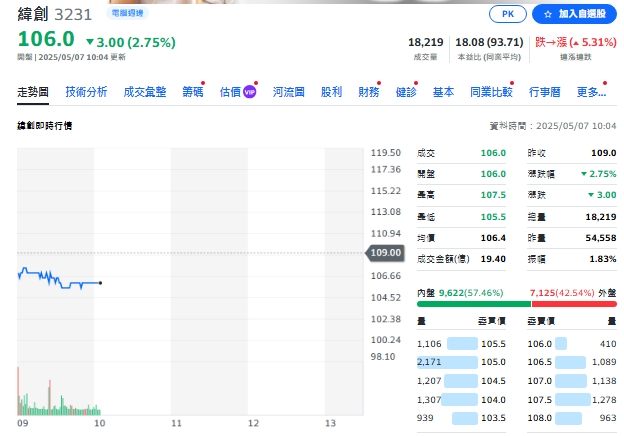Click bid price 104.5 row
Viewport: 624px width, 436px height.
coord(461,381)
